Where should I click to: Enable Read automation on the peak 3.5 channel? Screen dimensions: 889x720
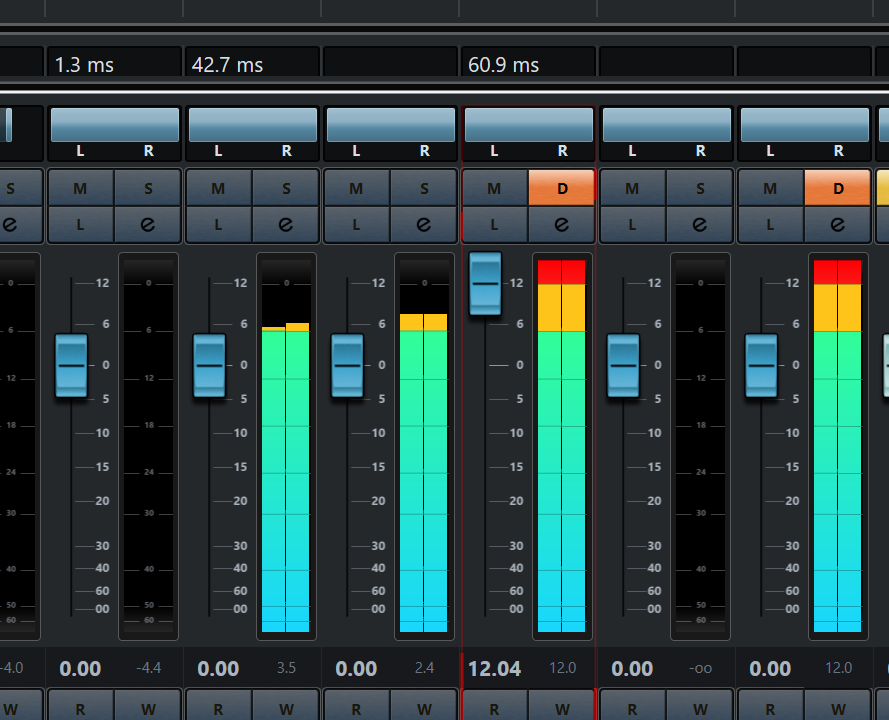219,706
